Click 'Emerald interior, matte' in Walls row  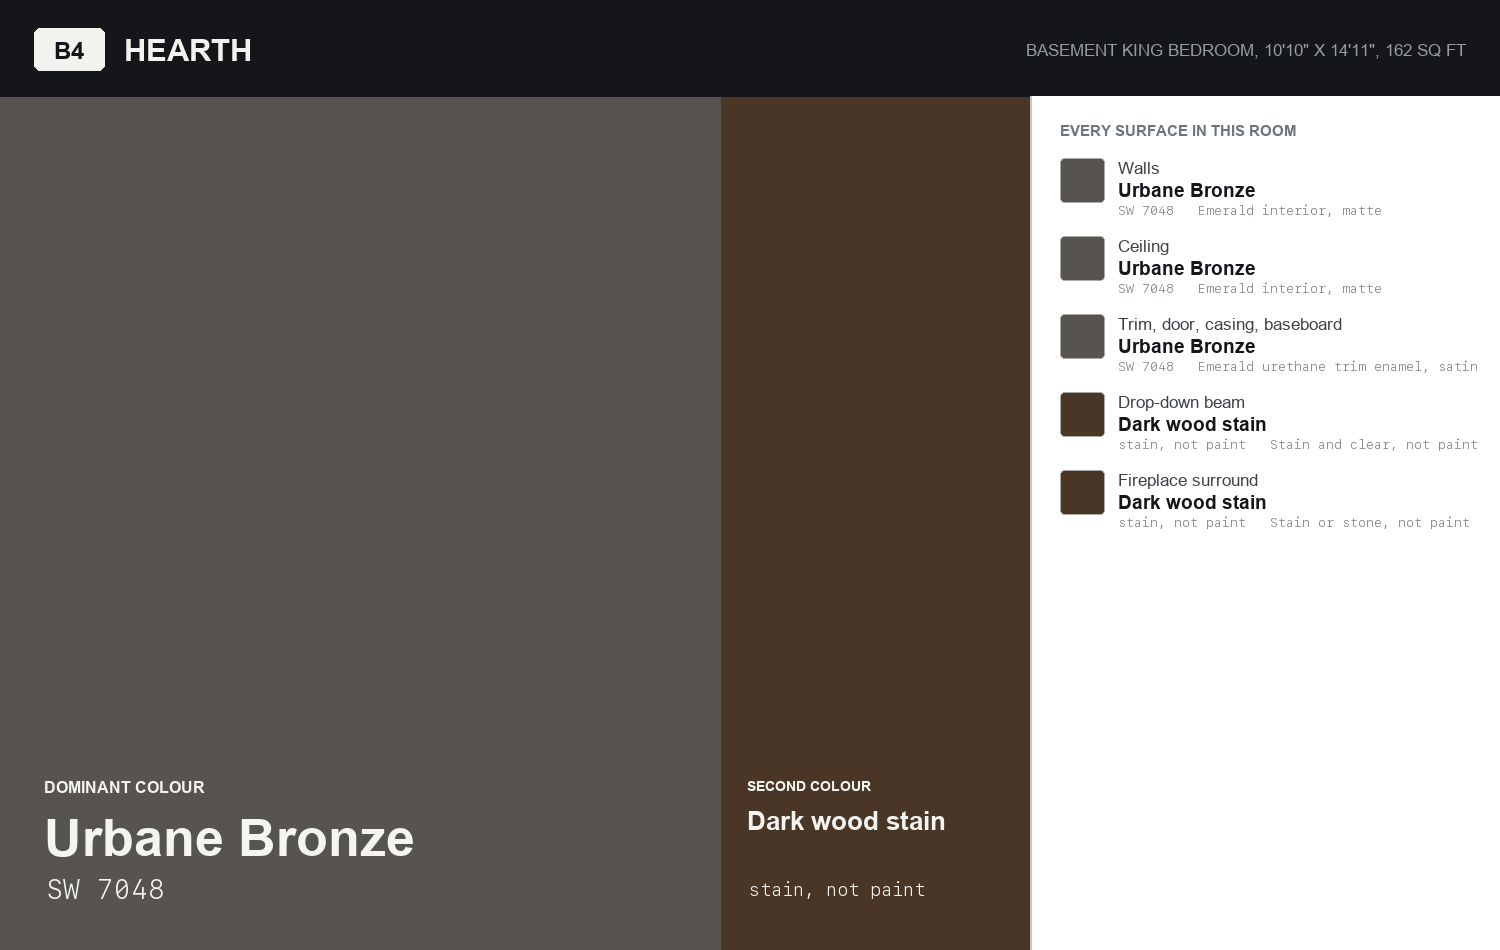pos(1290,211)
